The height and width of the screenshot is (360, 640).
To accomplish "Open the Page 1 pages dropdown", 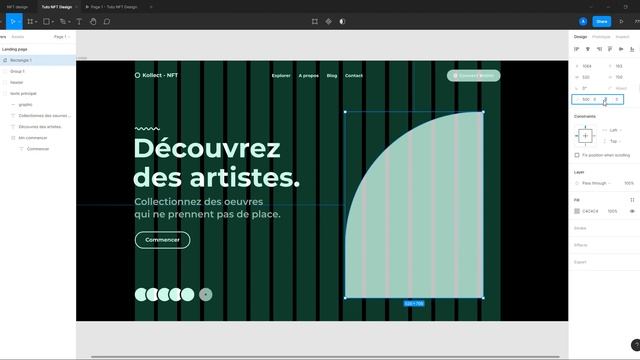I will 62,37.
